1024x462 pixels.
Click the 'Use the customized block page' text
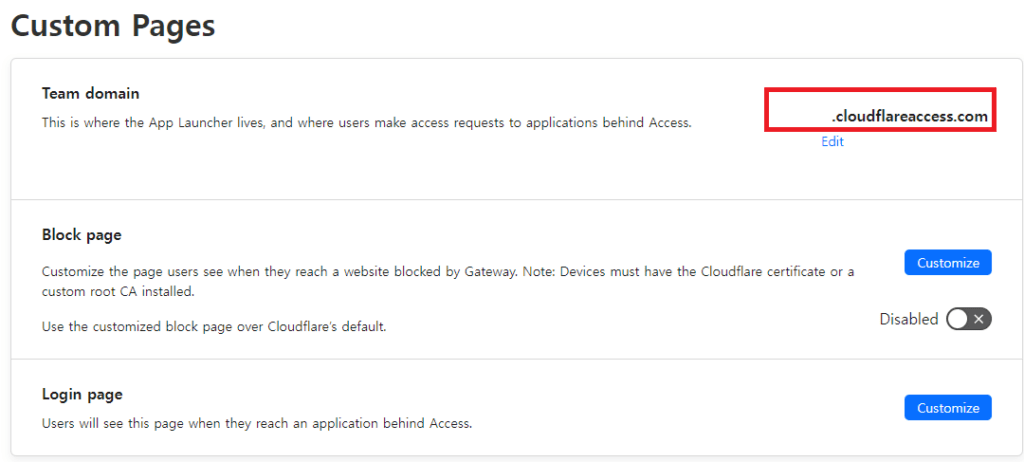[x=214, y=326]
